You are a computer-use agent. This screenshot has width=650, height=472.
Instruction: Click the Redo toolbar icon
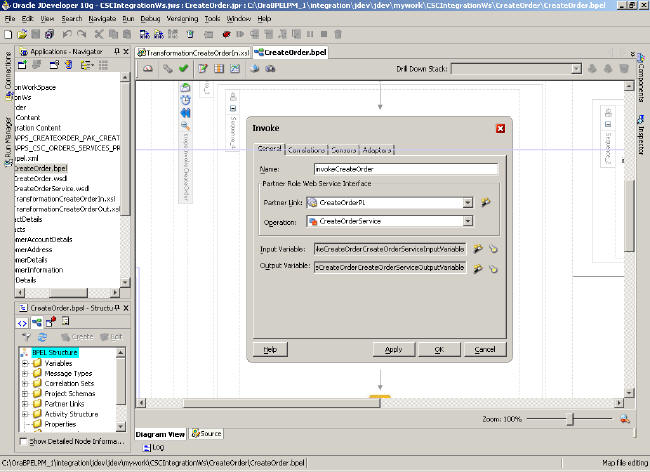[81, 34]
